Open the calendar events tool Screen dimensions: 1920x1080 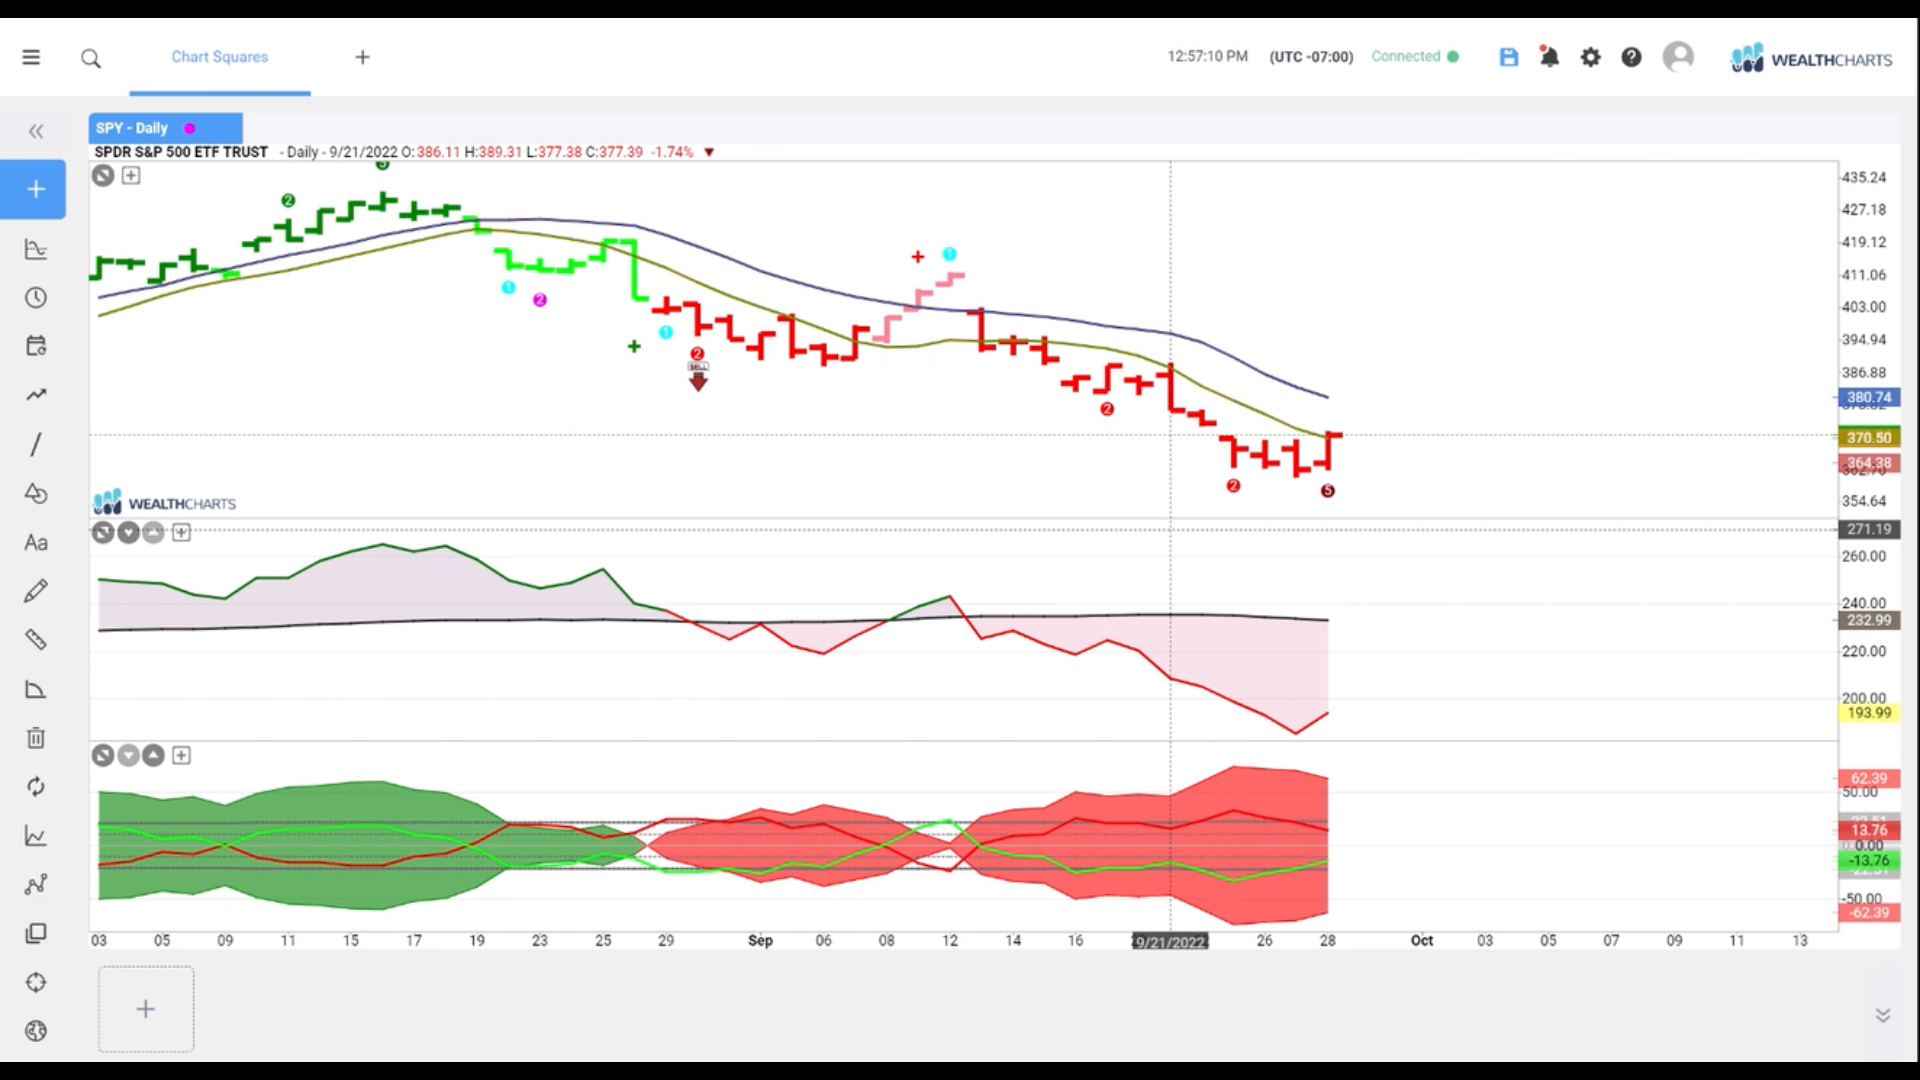(36, 346)
